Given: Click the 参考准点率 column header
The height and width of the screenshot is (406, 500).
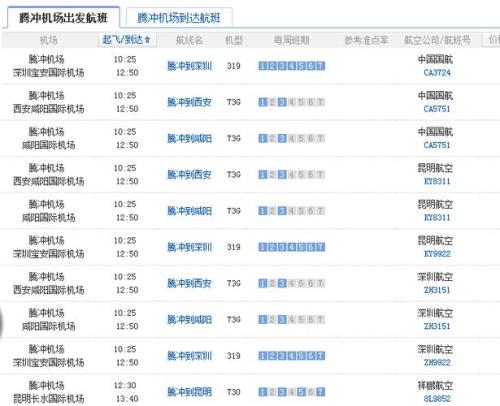Looking at the screenshot, I should pyautogui.click(x=366, y=40).
